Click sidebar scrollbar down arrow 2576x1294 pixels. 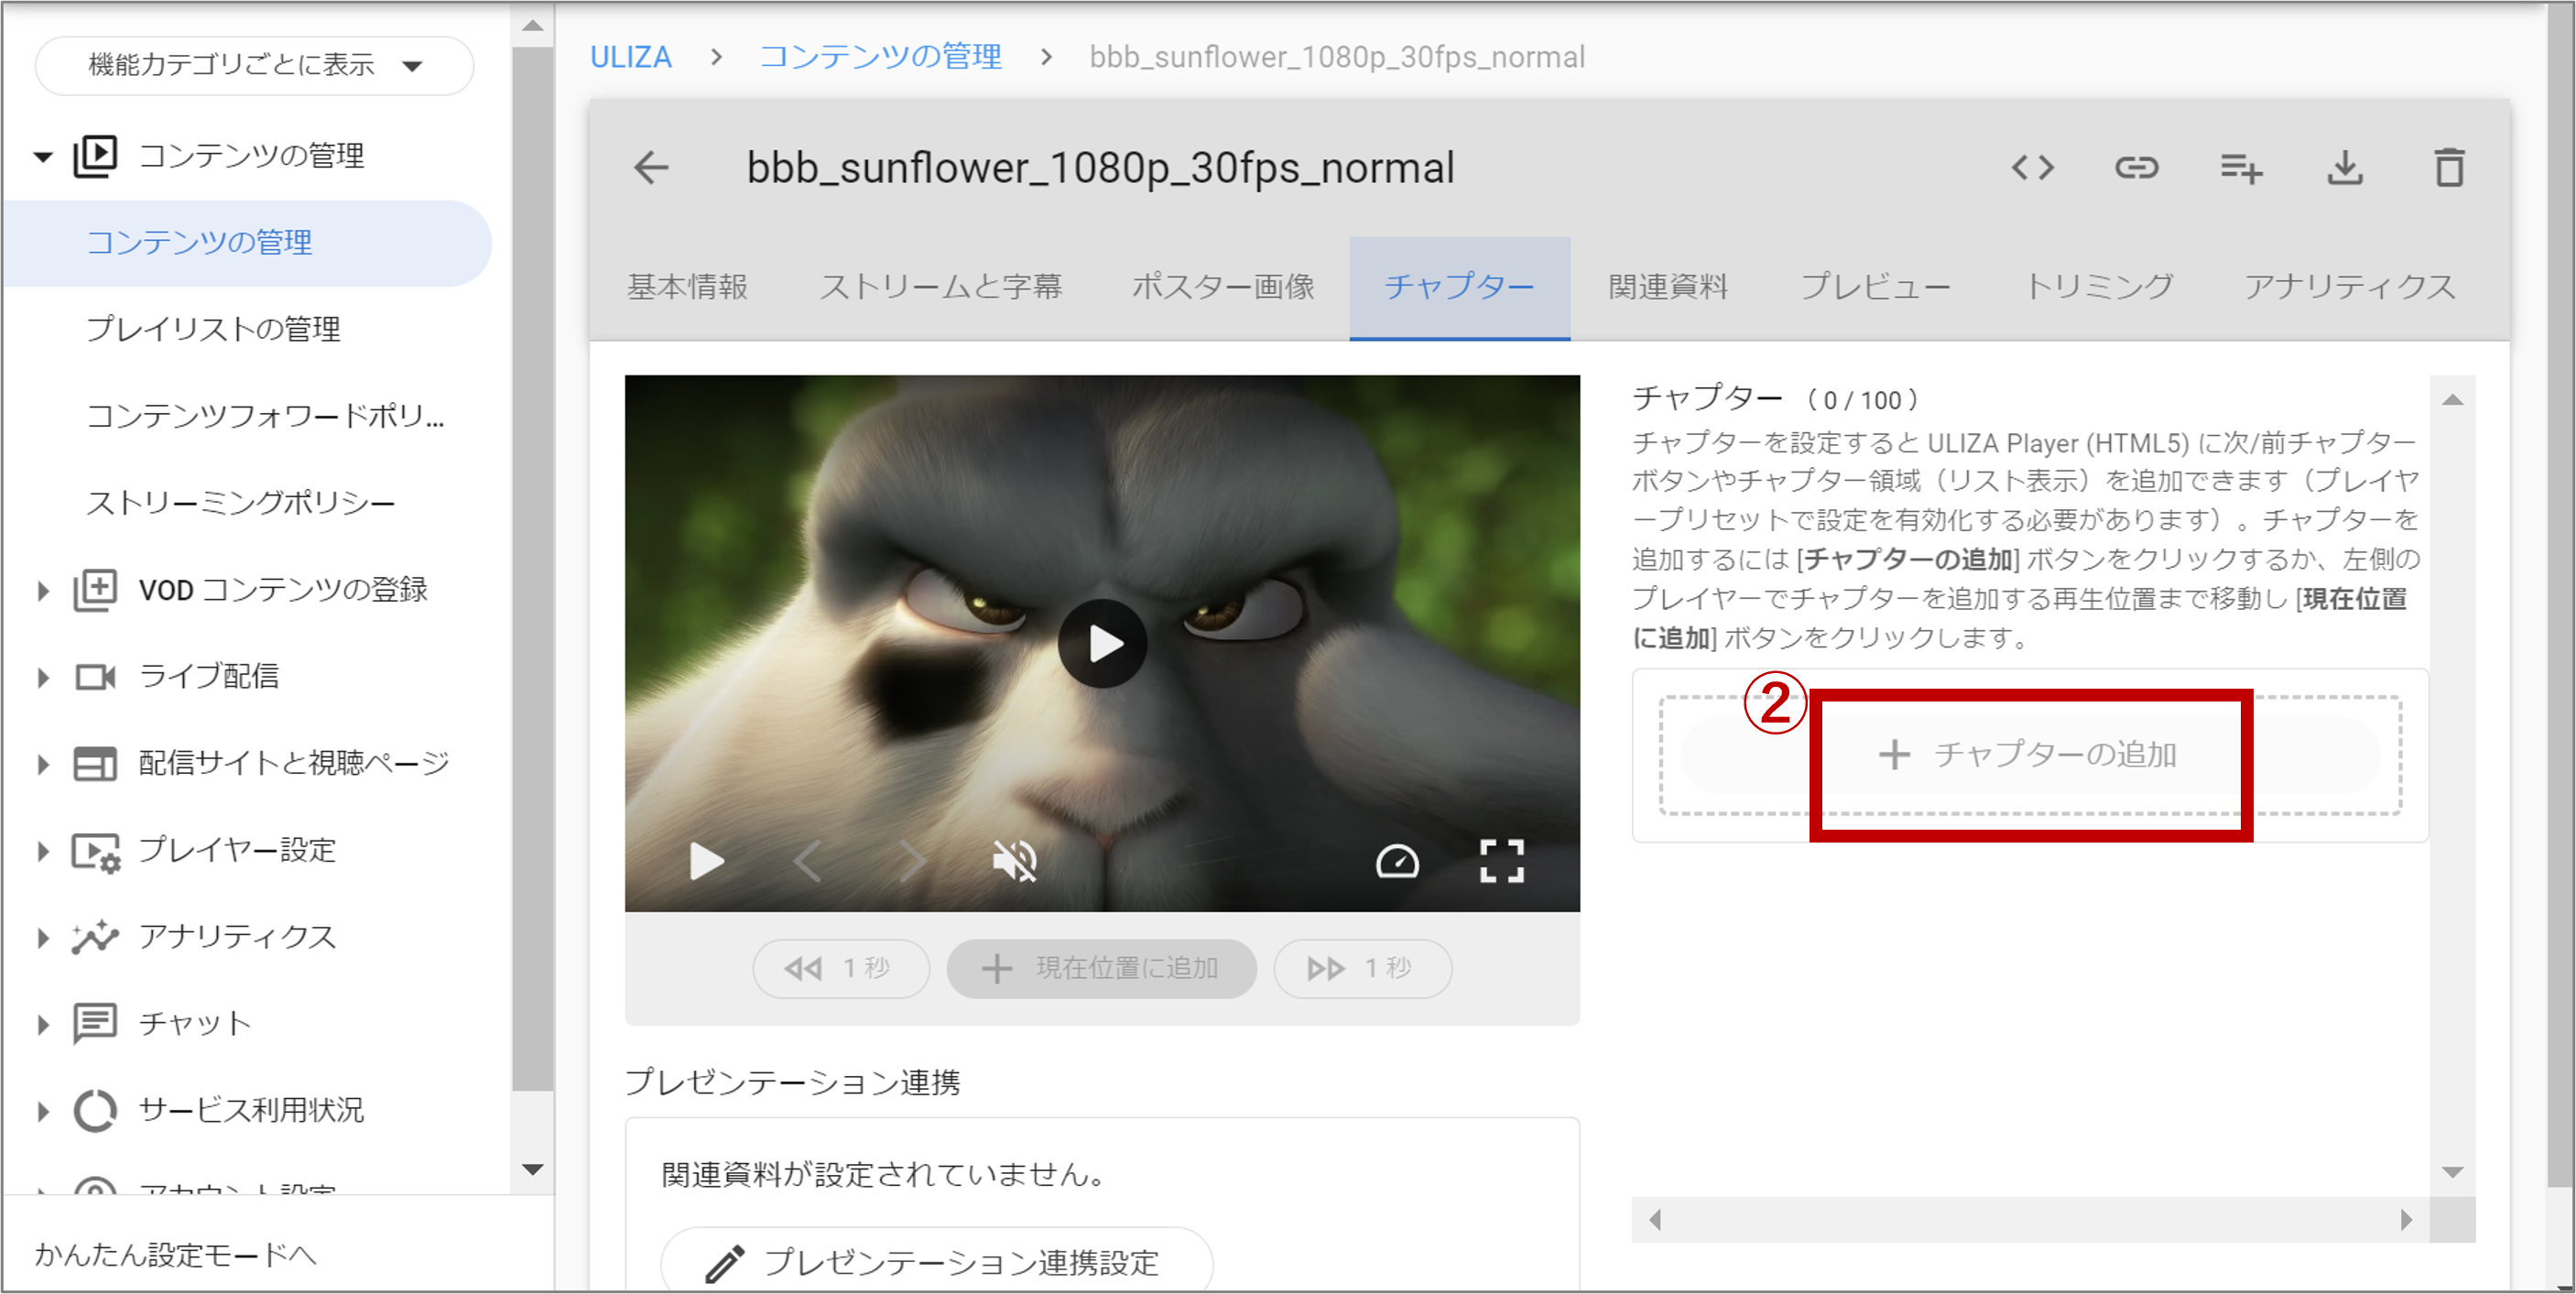(x=532, y=1168)
